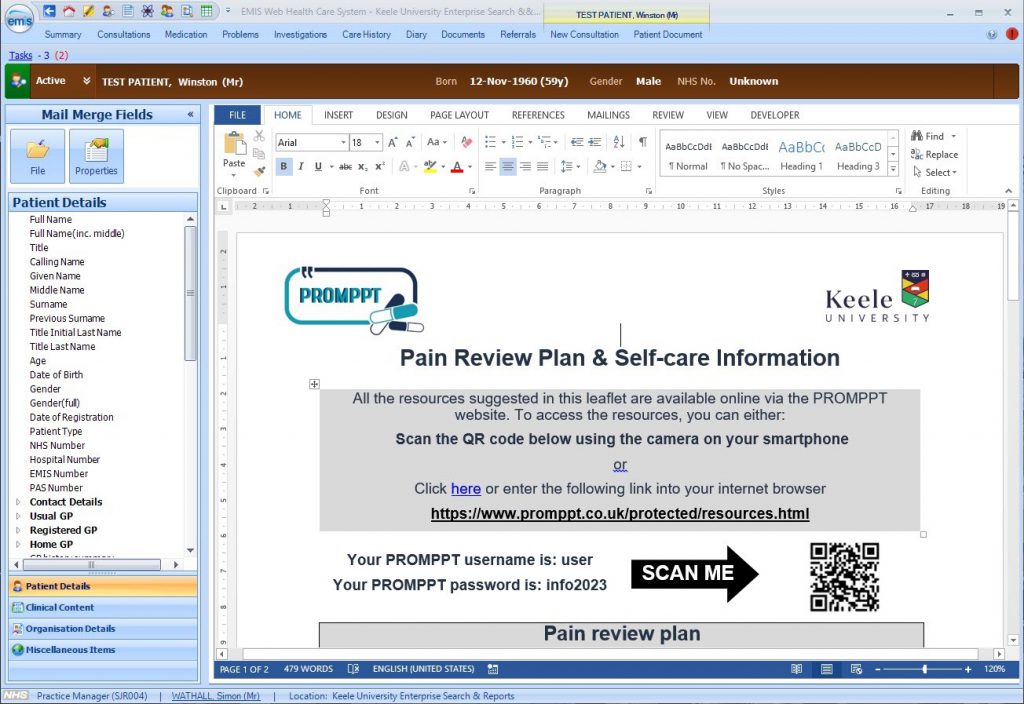
Task: Open the INSERT ribbon tab
Action: (338, 115)
